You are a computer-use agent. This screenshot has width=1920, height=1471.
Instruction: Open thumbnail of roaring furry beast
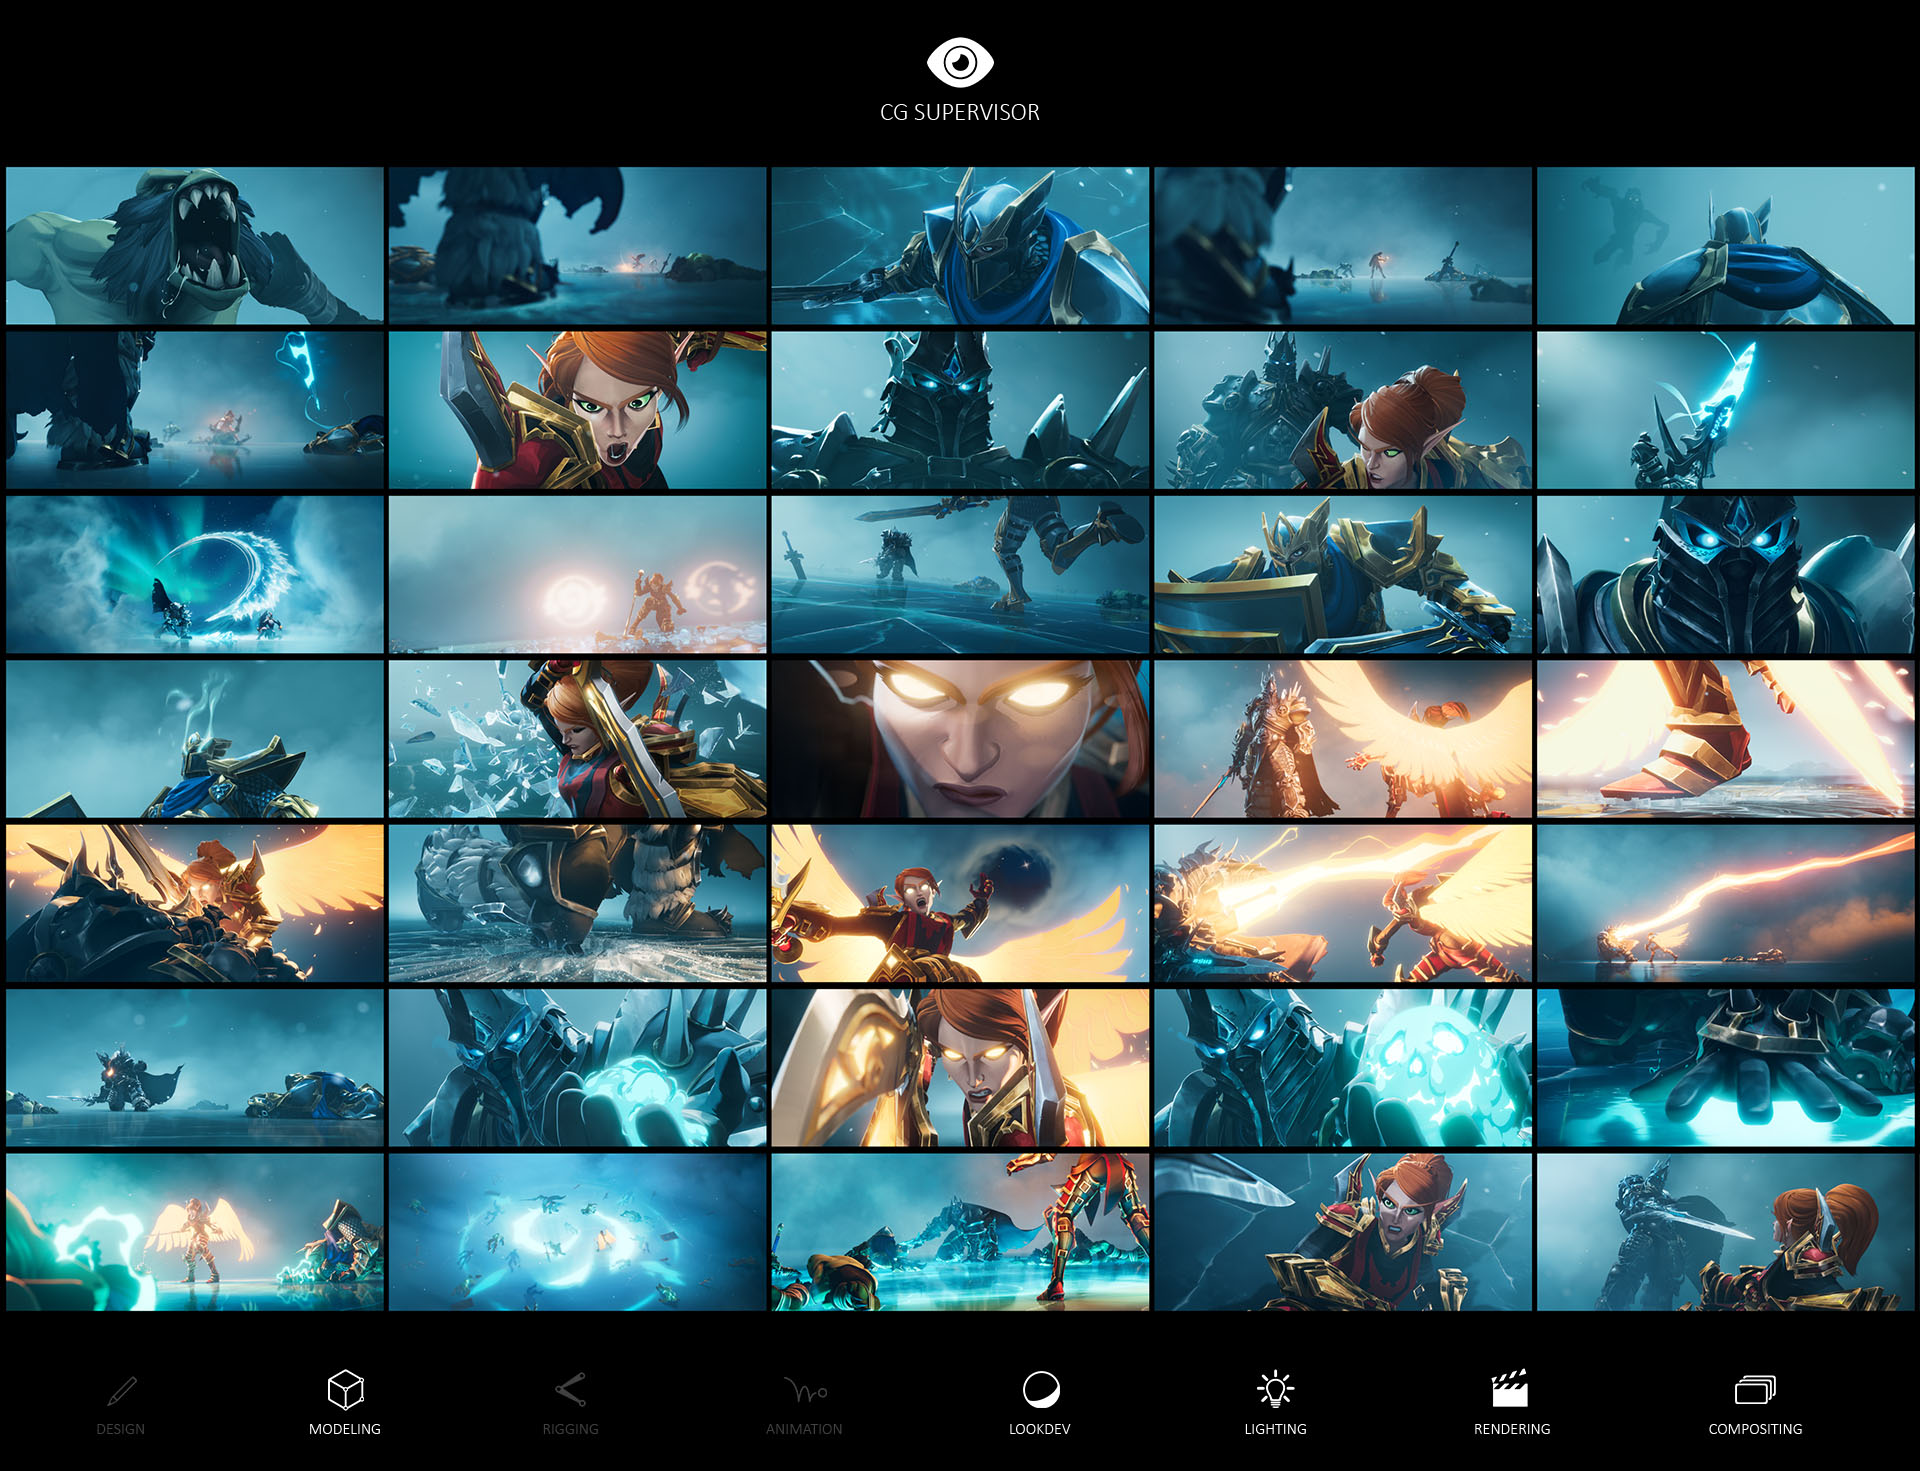[195, 246]
